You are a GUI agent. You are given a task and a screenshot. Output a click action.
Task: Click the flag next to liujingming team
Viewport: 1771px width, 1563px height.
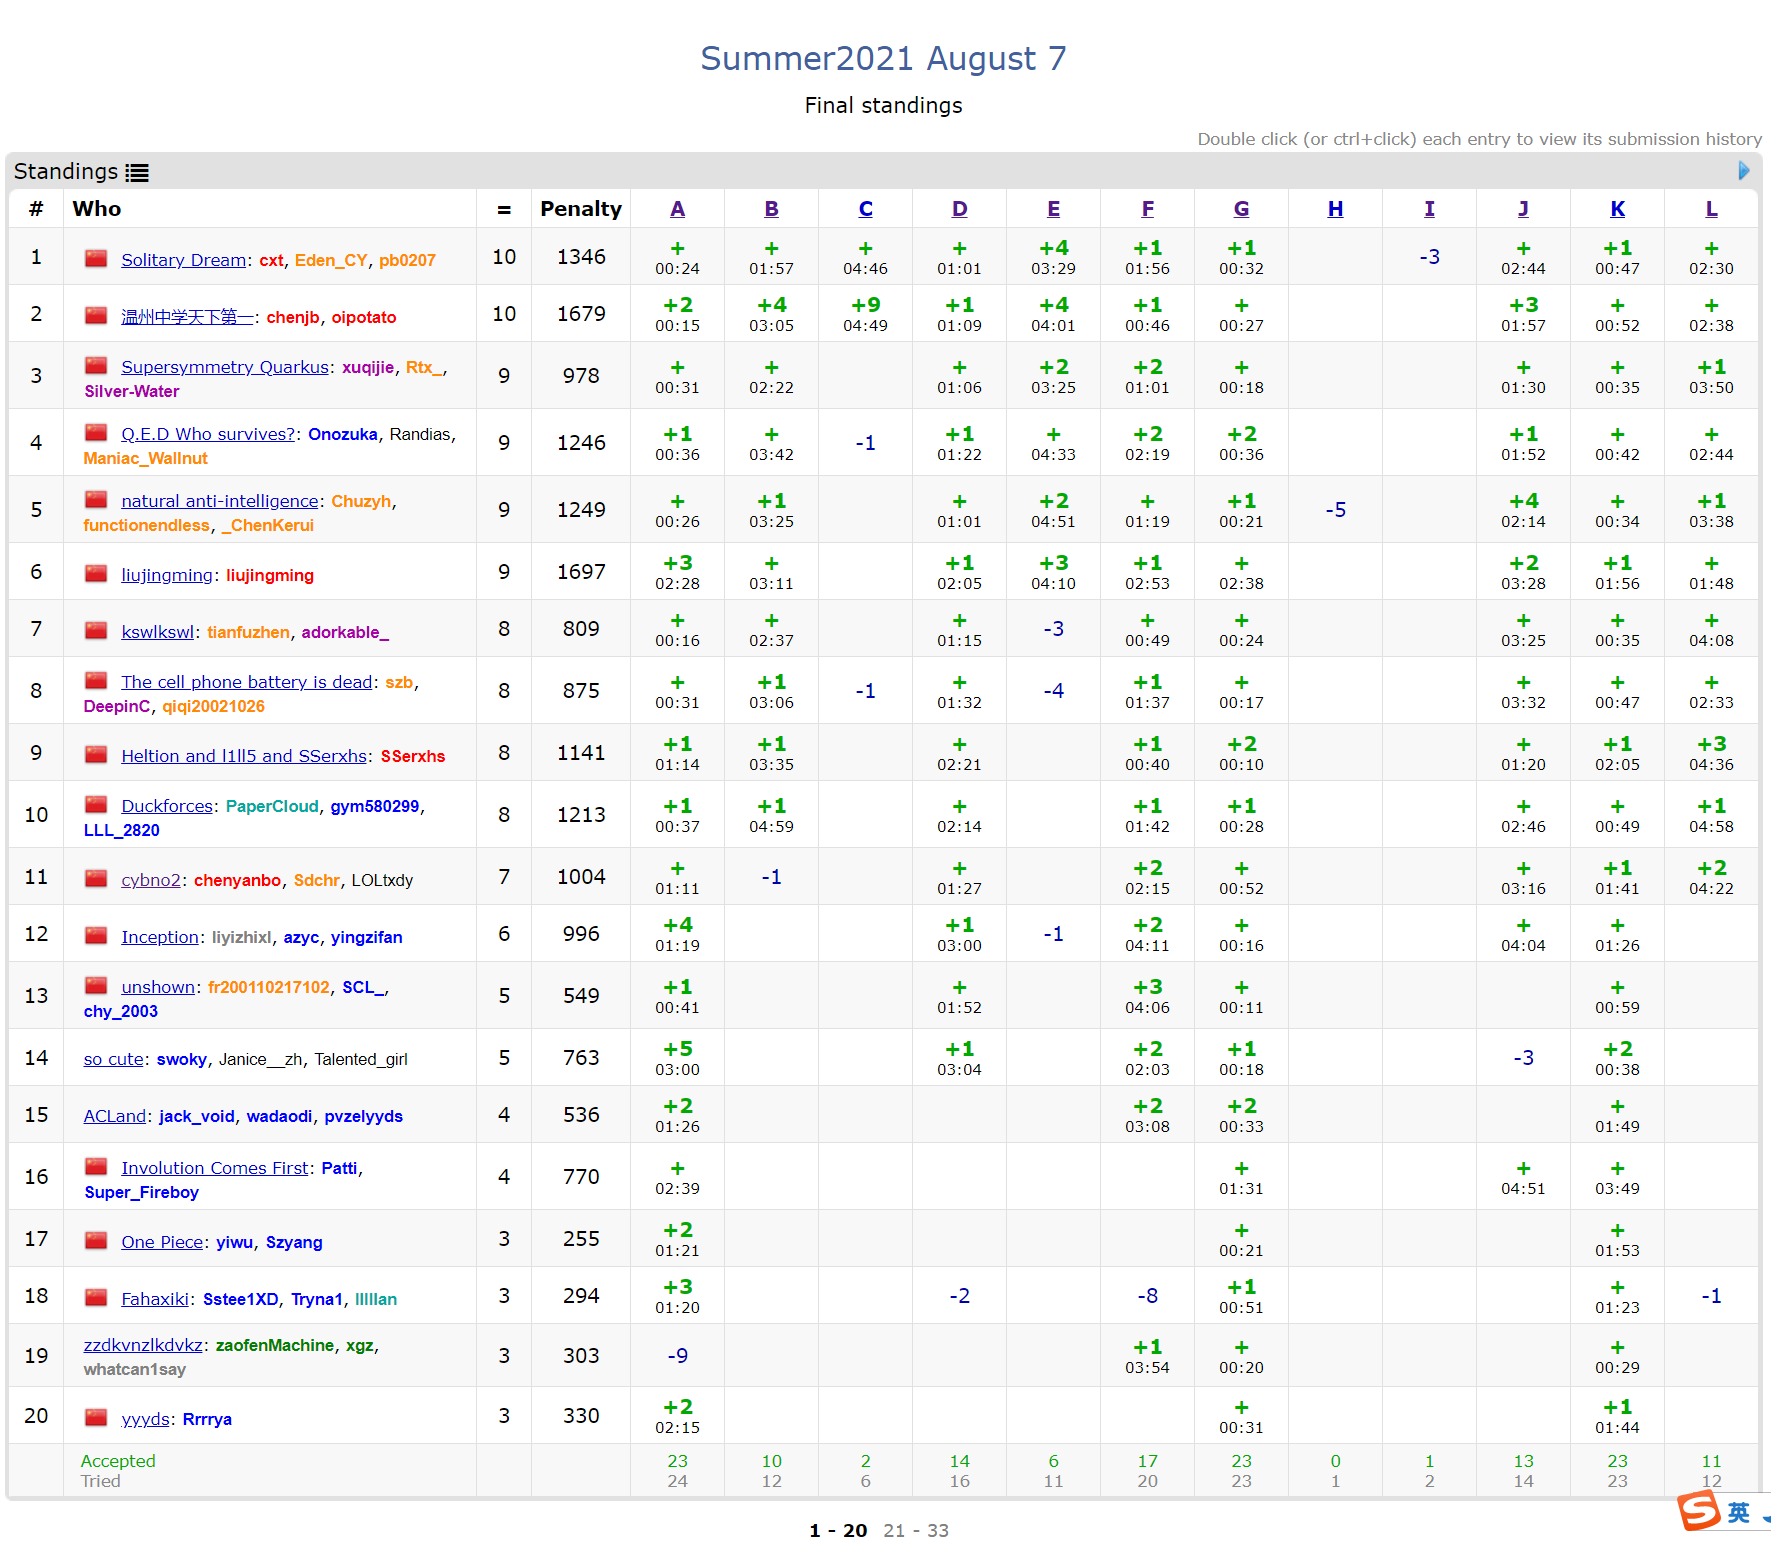(x=96, y=574)
